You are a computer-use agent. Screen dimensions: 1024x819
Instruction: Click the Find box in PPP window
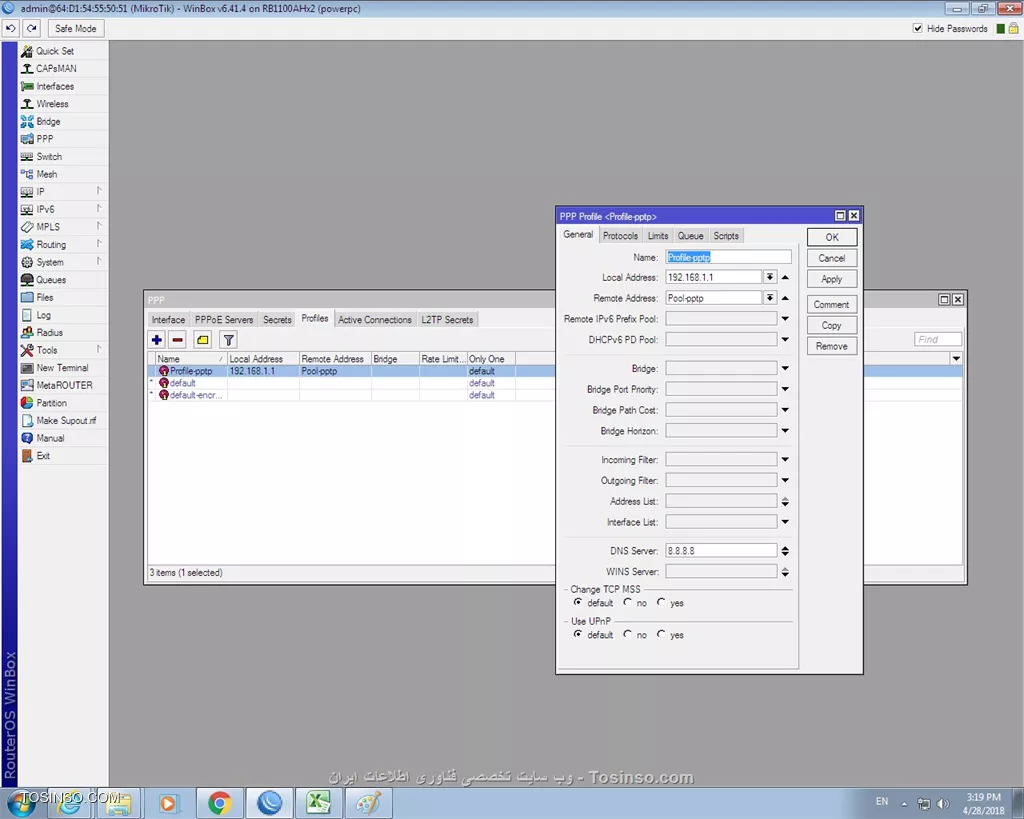(x=938, y=340)
